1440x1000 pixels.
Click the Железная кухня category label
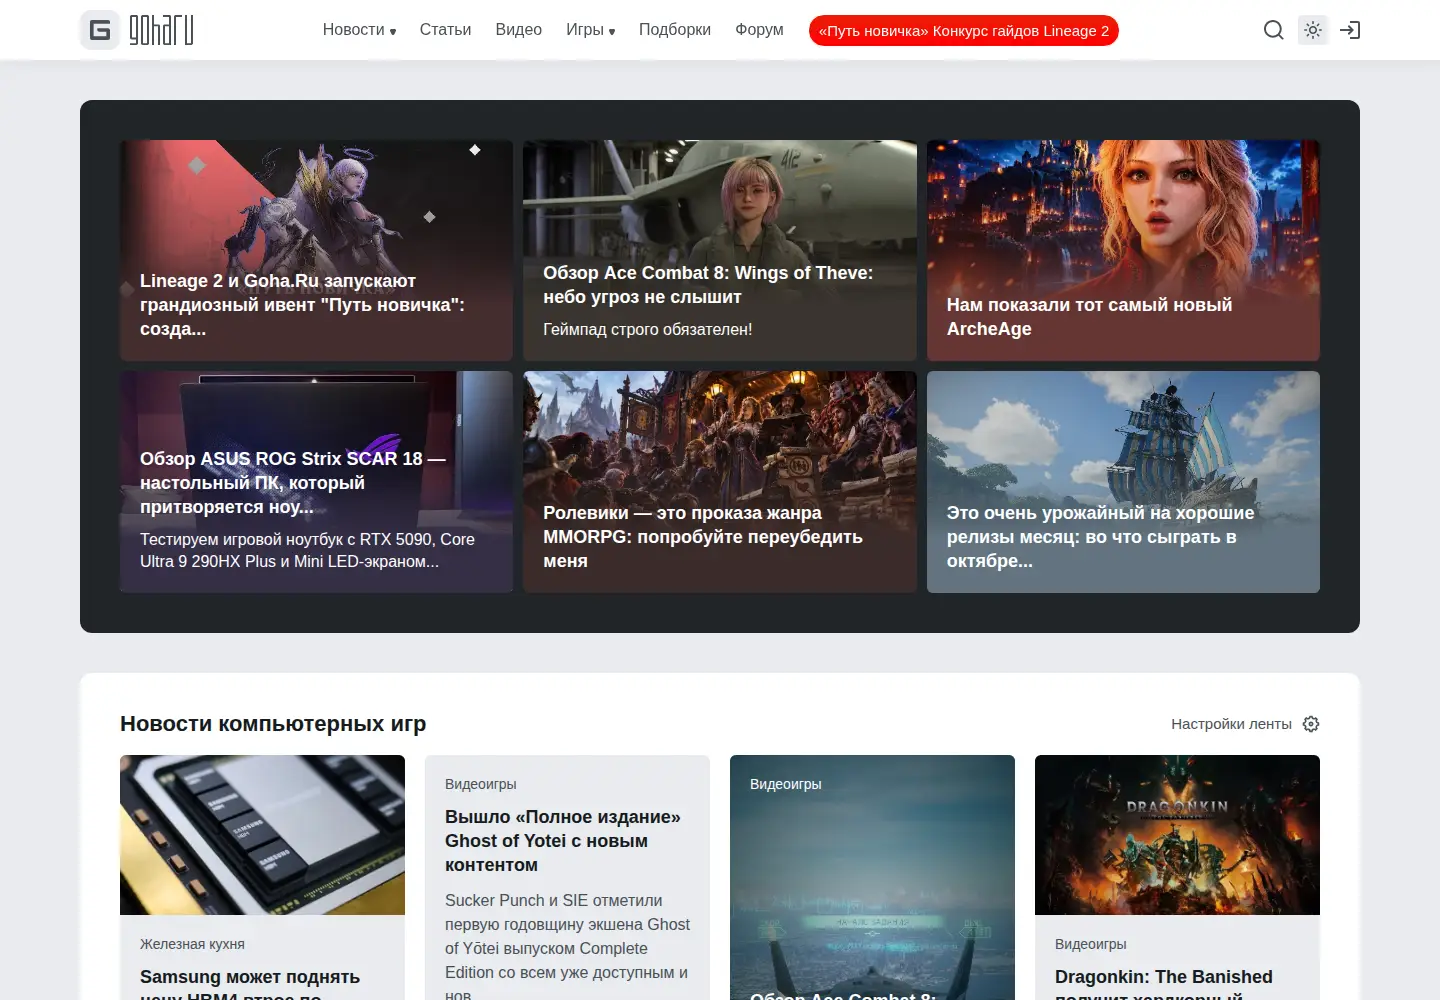coord(192,944)
